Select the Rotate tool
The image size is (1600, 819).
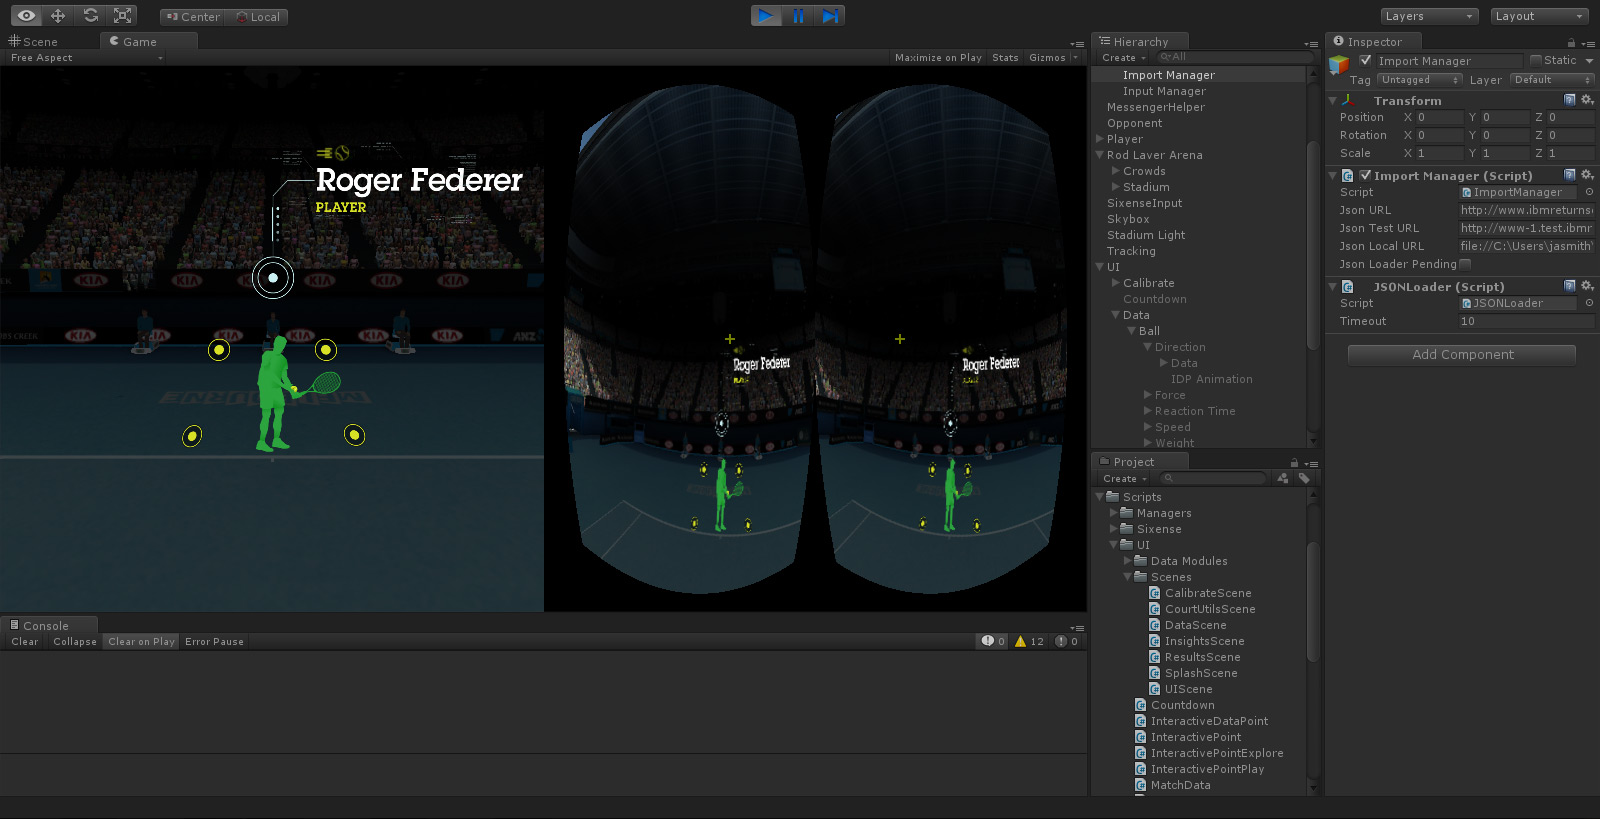pyautogui.click(x=91, y=16)
